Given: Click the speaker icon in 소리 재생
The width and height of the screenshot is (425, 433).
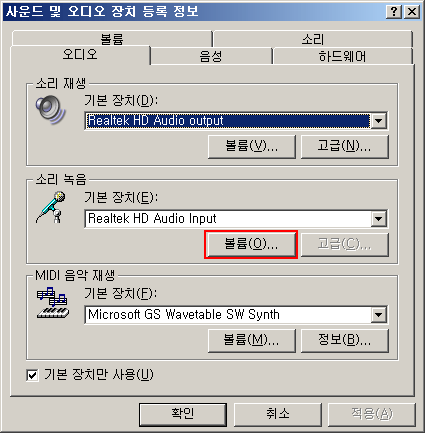Looking at the screenshot, I should pos(50,110).
